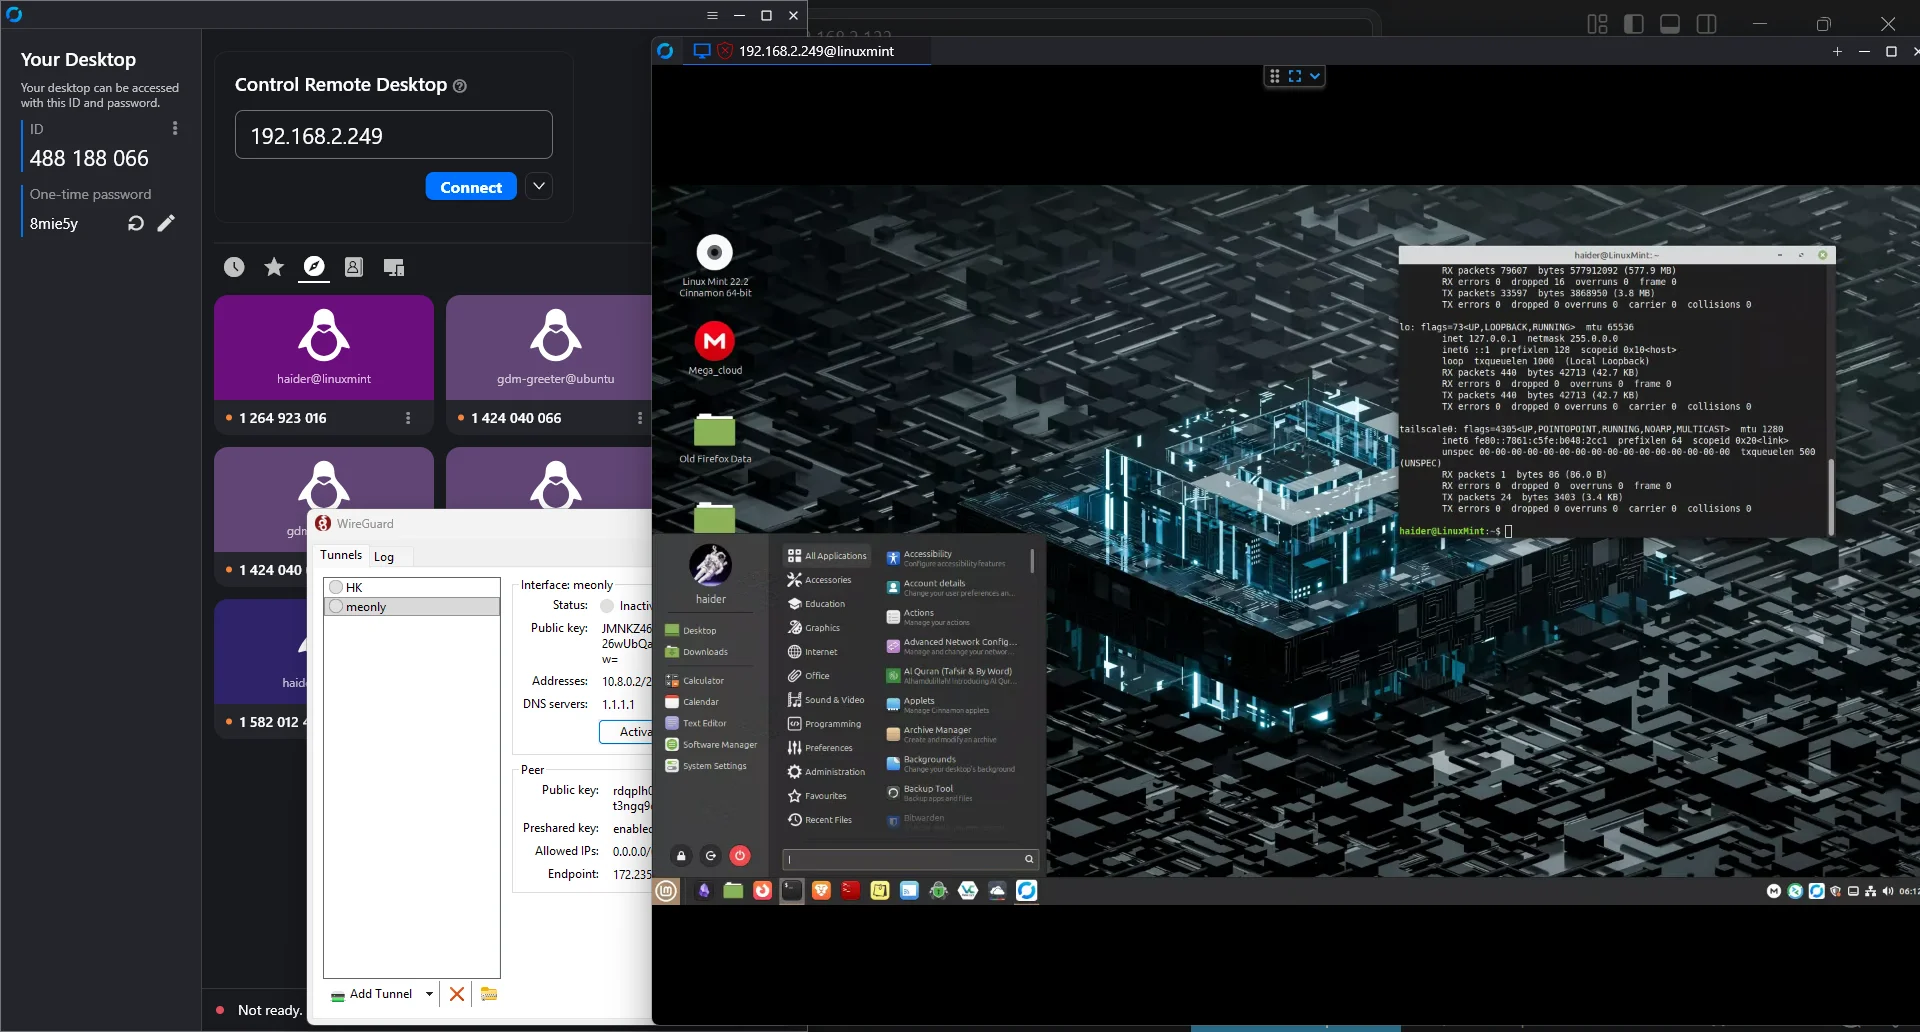Refresh the one-time password
This screenshot has width=1920, height=1032.
(136, 223)
